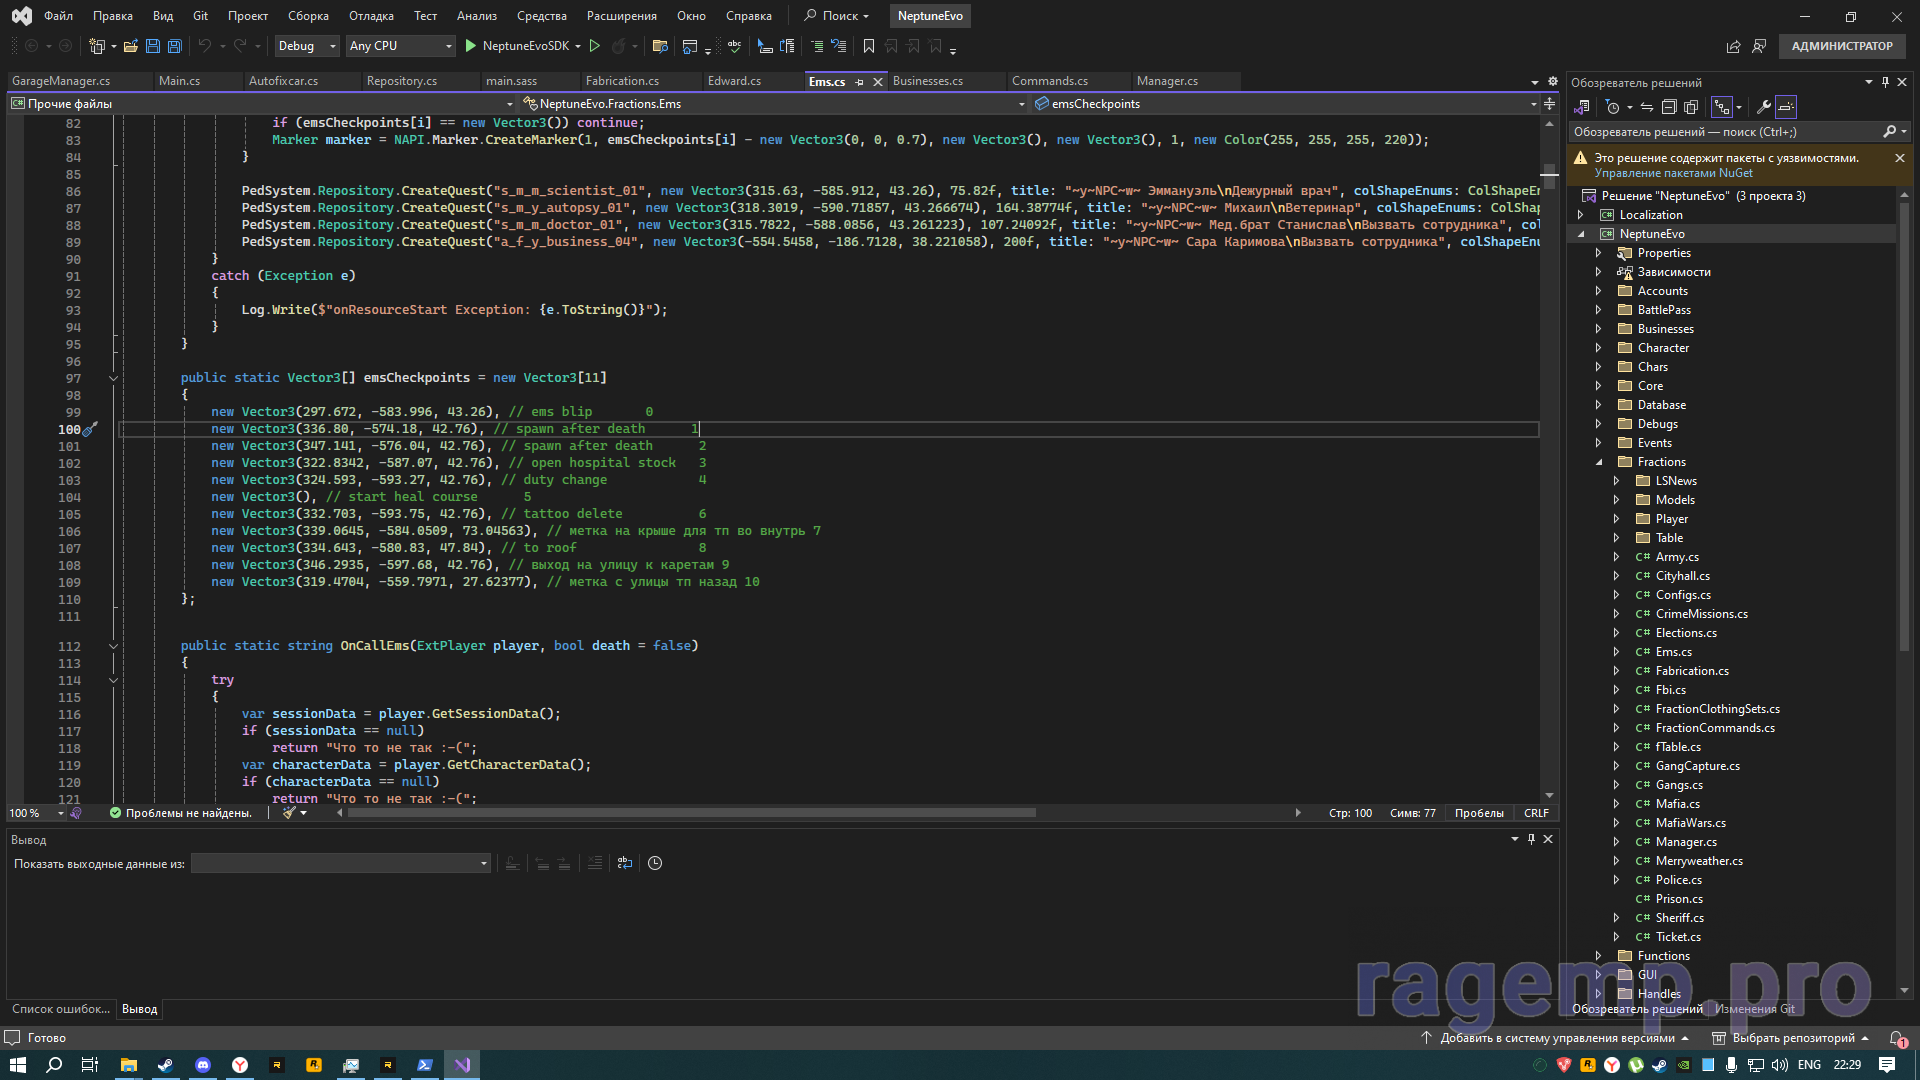Open the code cleanup broom icon
This screenshot has width=1920, height=1080.
coord(289,813)
